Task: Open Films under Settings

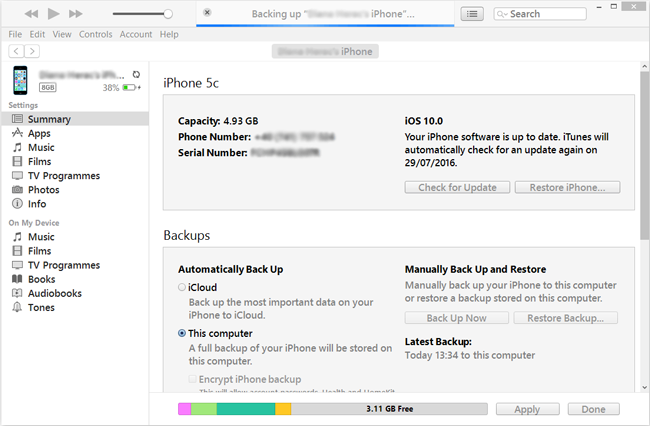Action: coord(75,162)
